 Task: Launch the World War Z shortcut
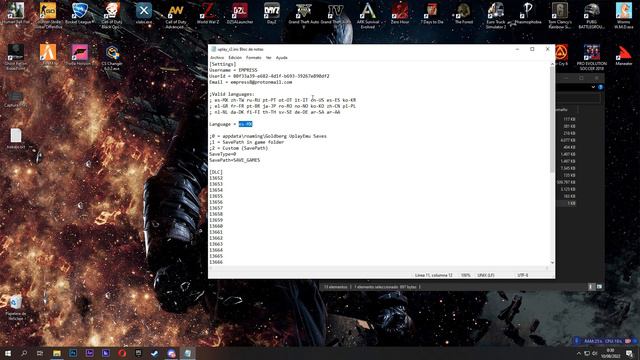pyautogui.click(x=208, y=13)
